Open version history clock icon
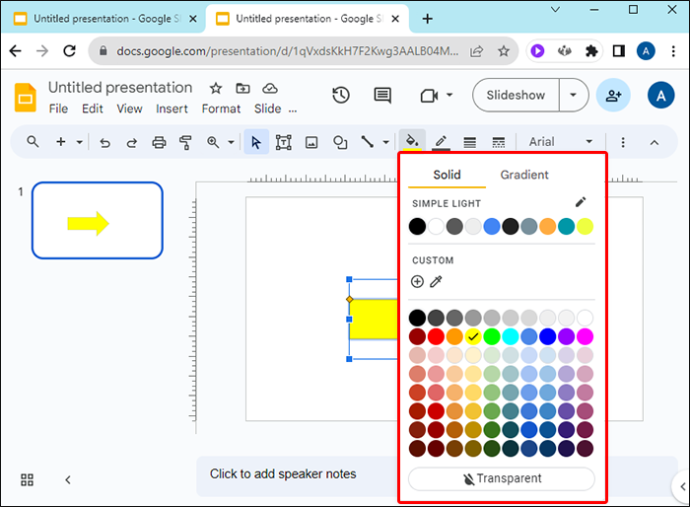The width and height of the screenshot is (690, 507). [341, 95]
